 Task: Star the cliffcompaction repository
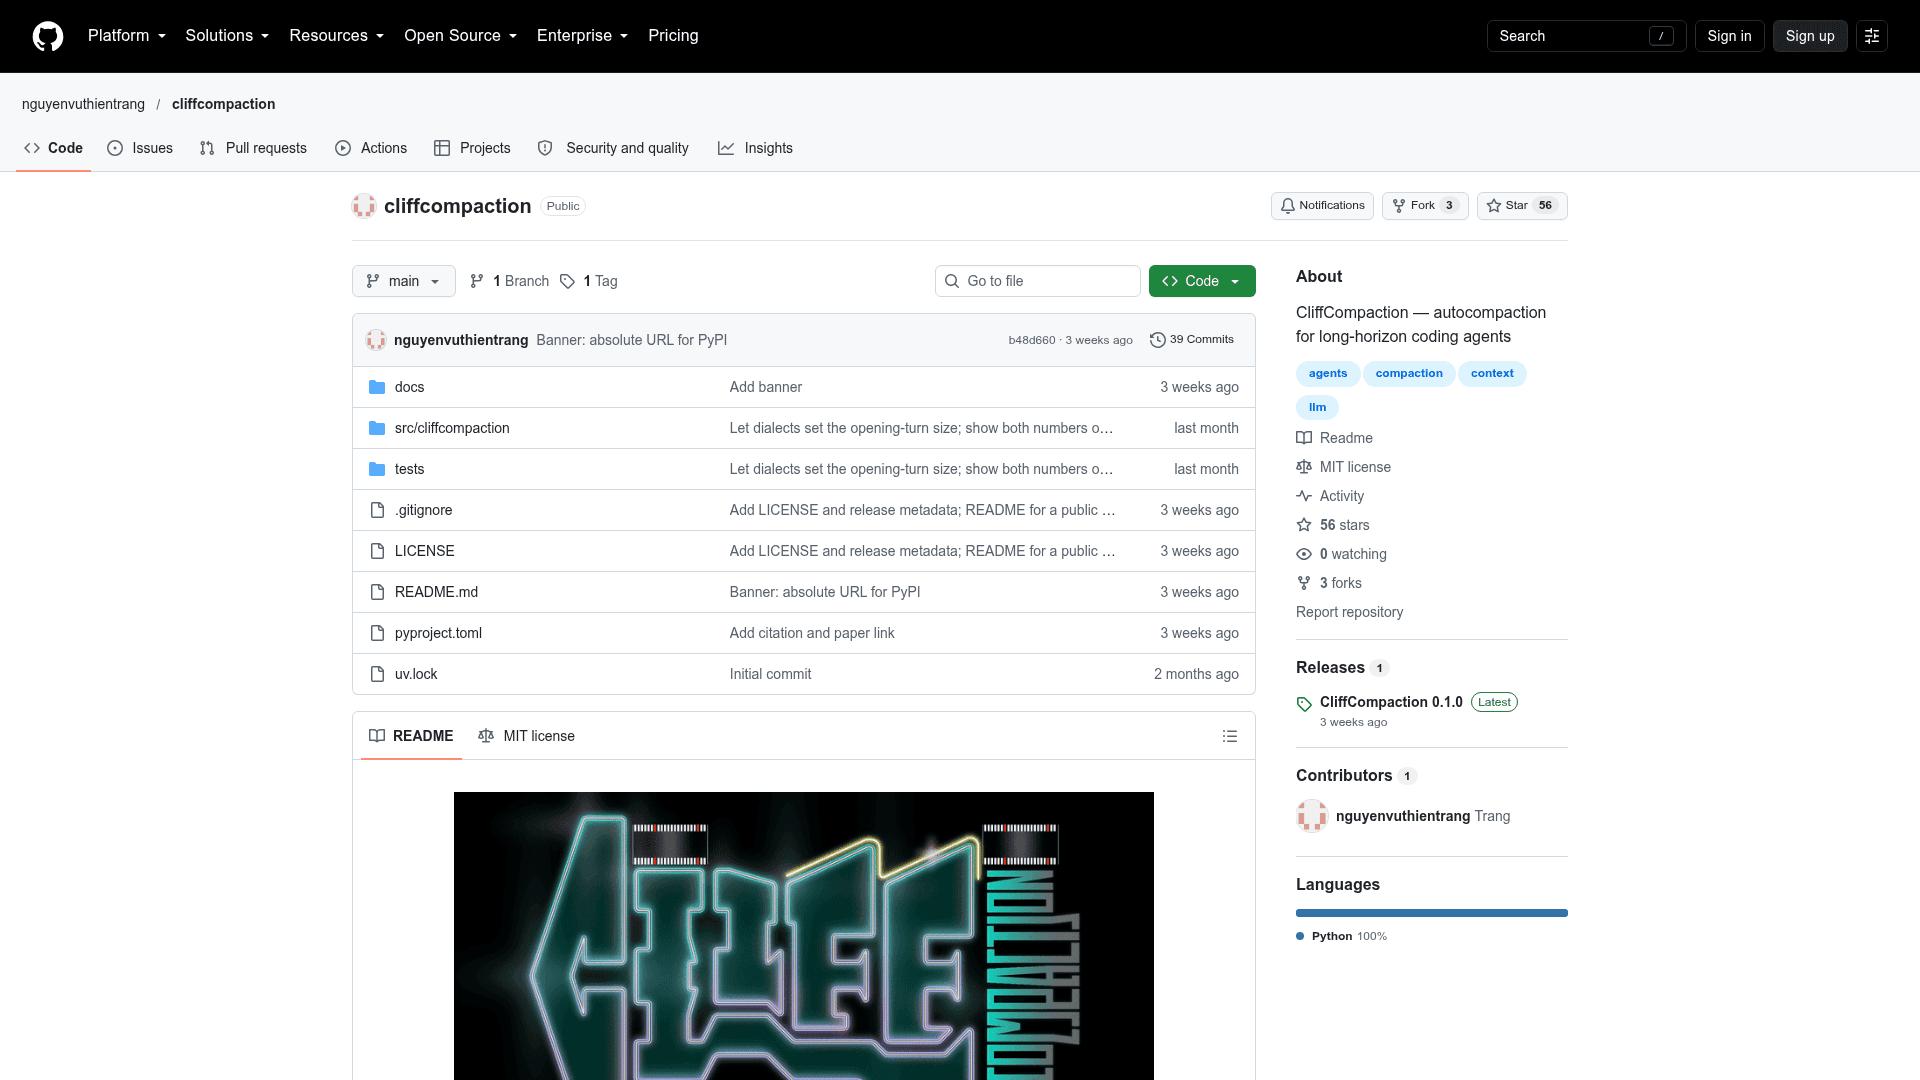tap(1522, 206)
